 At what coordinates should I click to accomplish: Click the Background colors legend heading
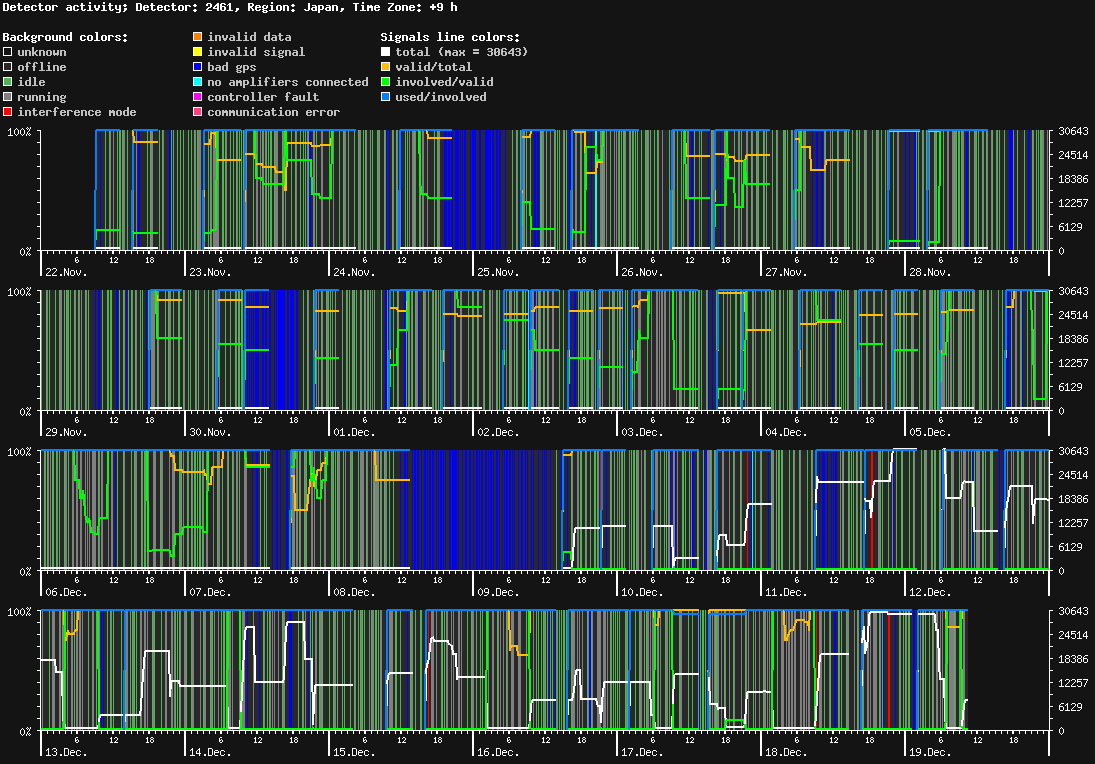(x=65, y=37)
